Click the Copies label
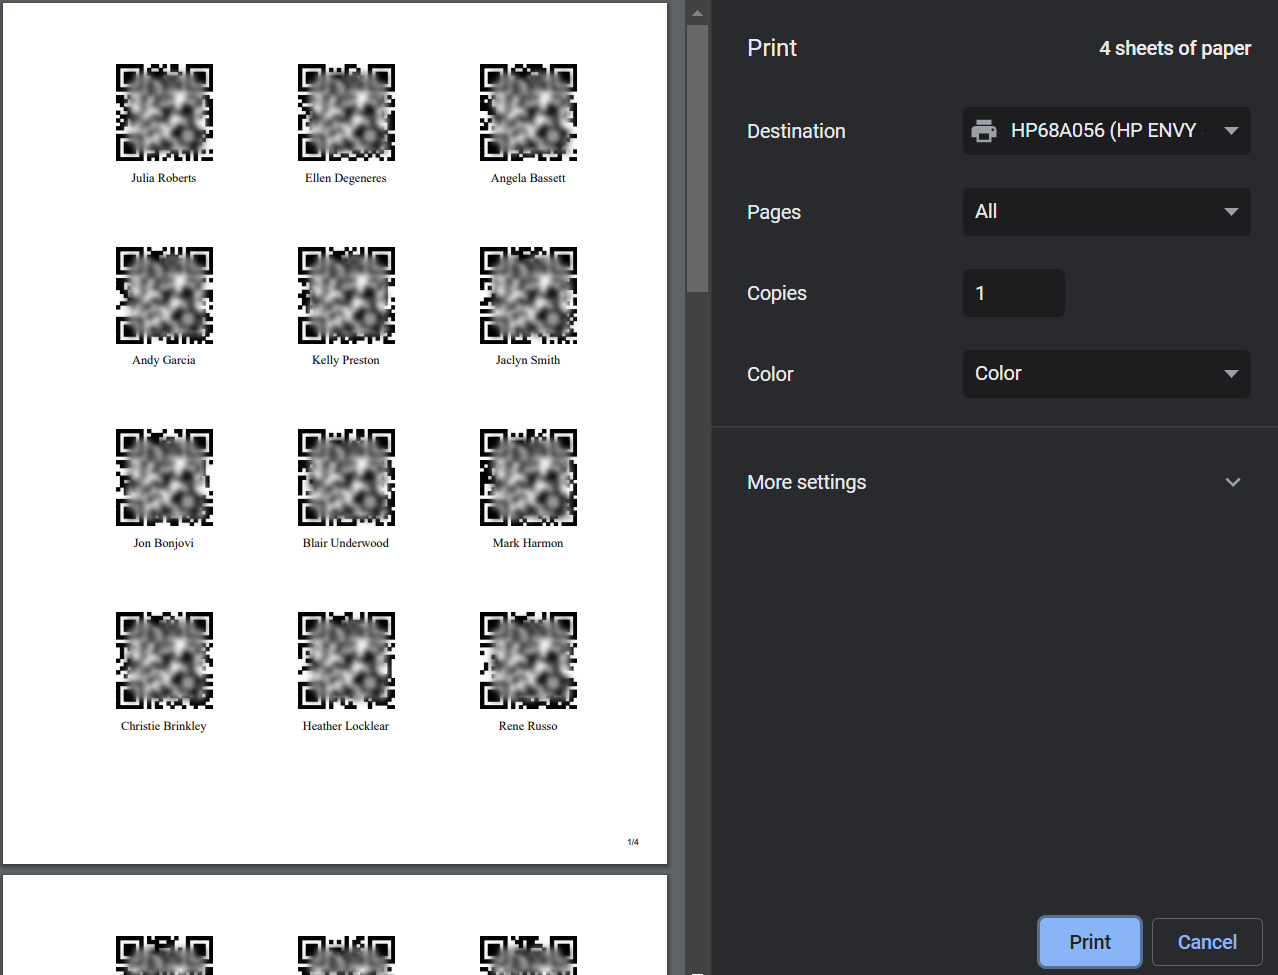The height and width of the screenshot is (975, 1278). coord(777,293)
